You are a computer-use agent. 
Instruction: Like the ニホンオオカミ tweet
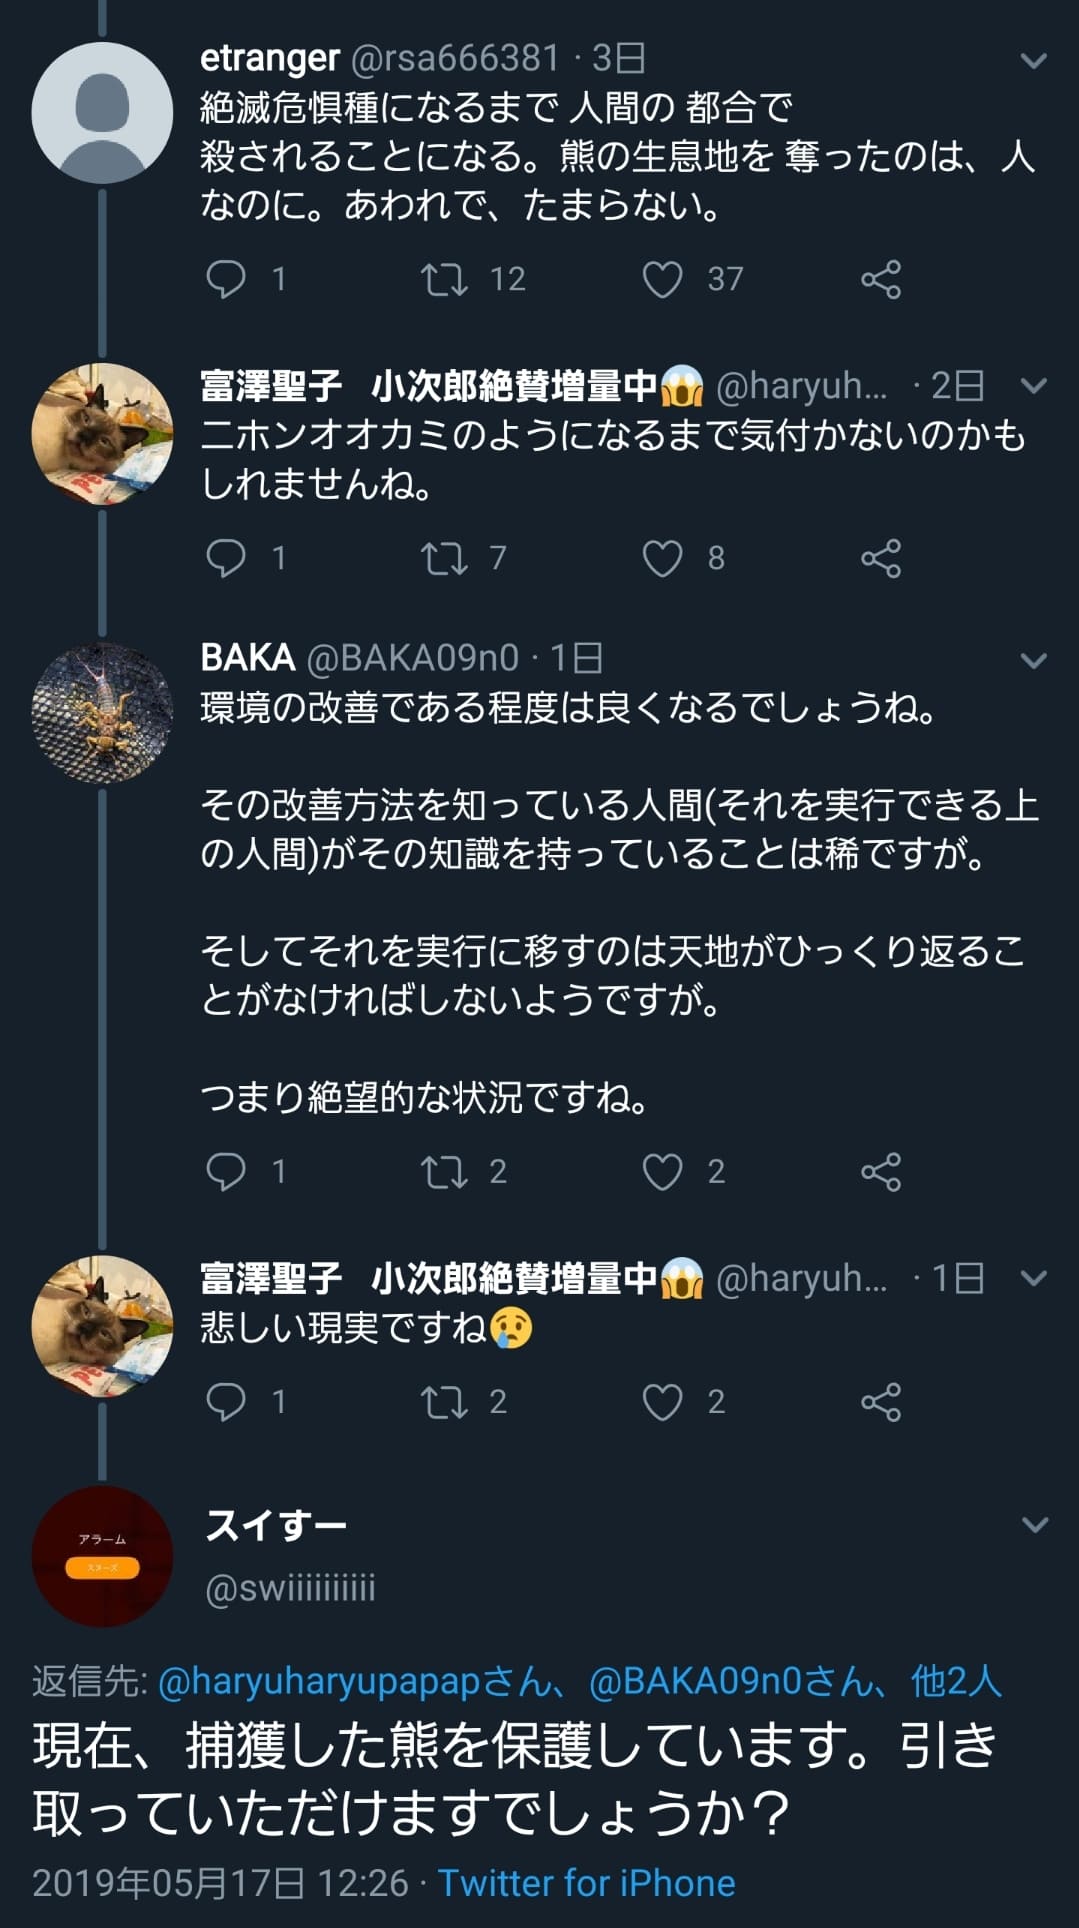[x=662, y=558]
